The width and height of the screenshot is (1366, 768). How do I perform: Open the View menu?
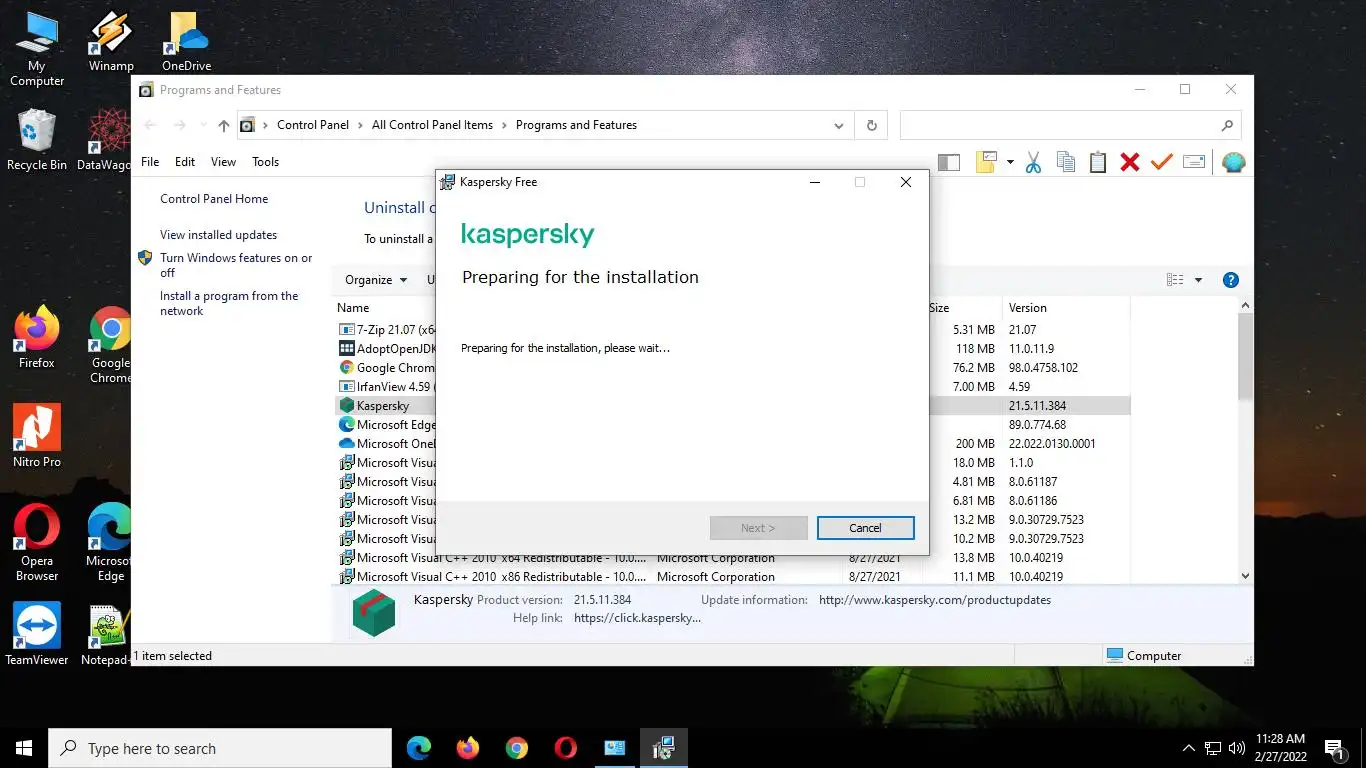point(223,162)
